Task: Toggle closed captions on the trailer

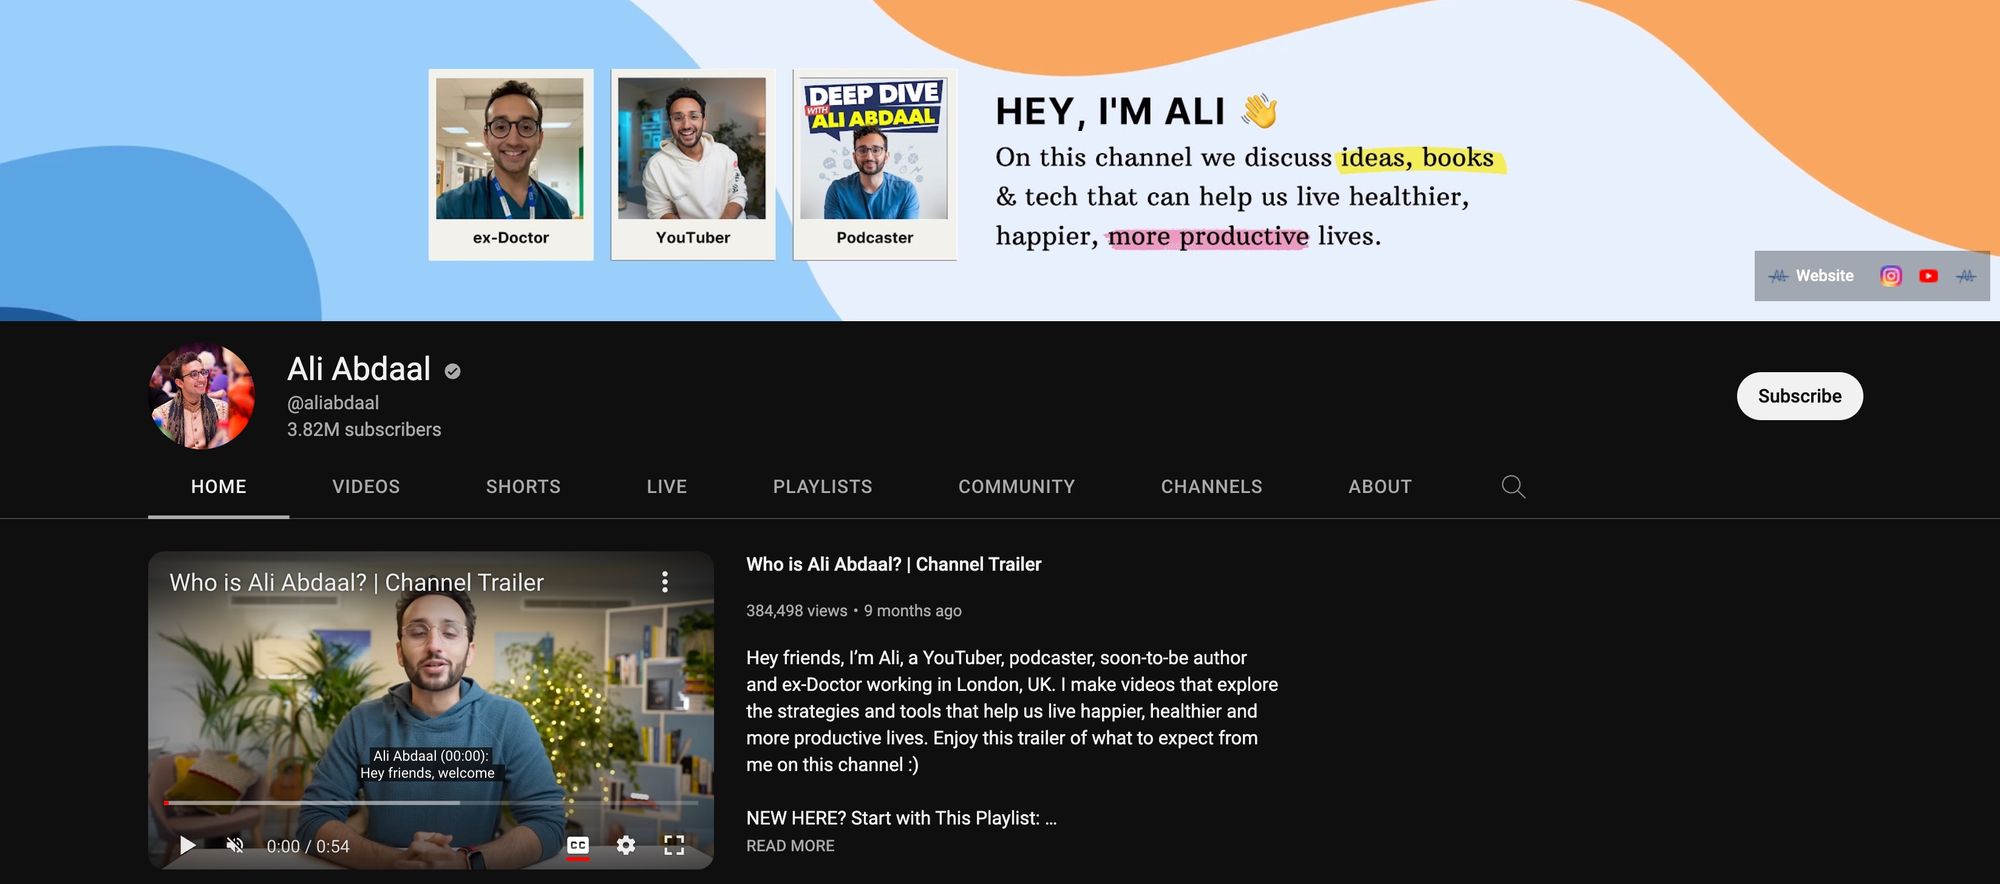Action: click(x=578, y=846)
